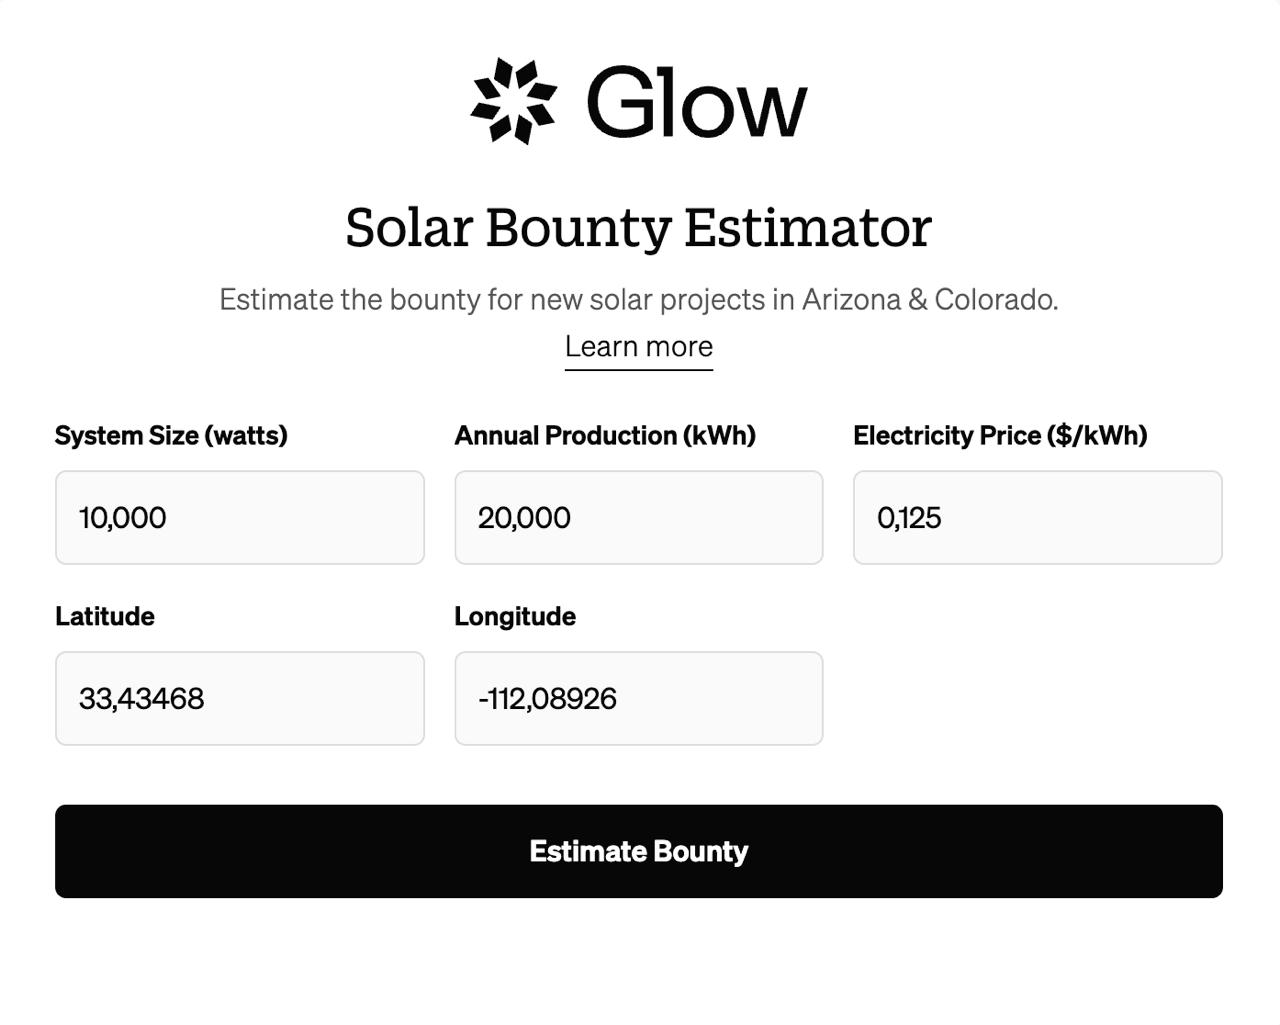Open the Learn more link

pyautogui.click(x=639, y=346)
